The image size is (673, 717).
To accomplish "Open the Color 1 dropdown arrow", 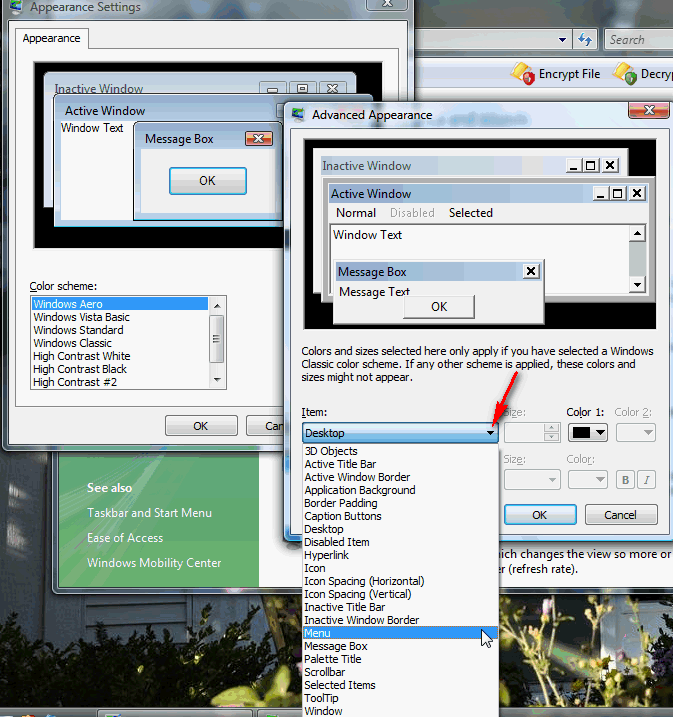I will (600, 432).
